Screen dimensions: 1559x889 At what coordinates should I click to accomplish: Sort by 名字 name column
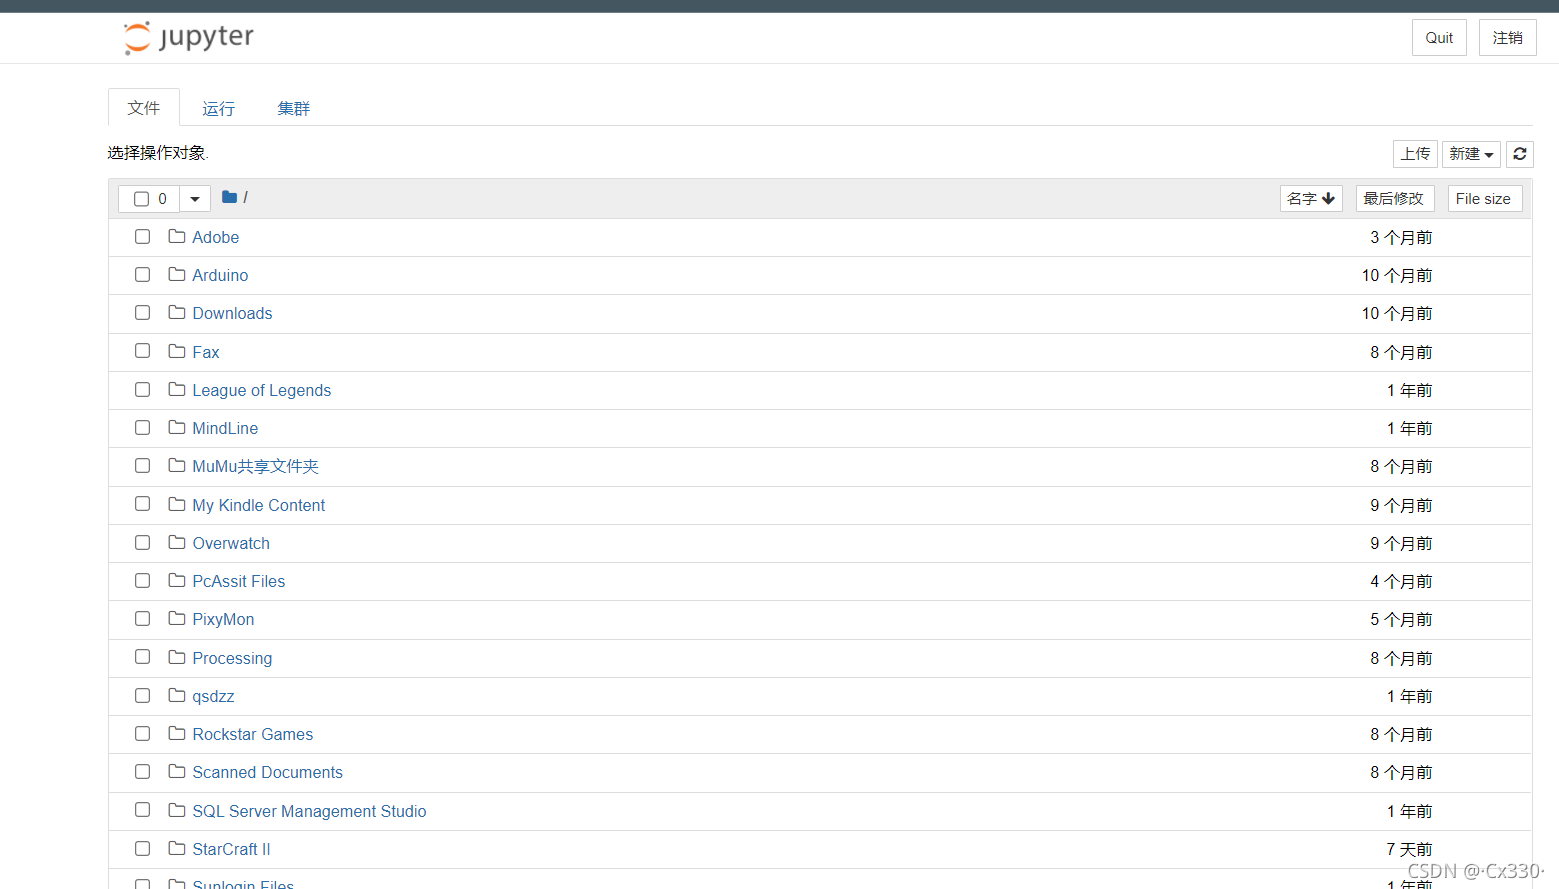(1311, 199)
